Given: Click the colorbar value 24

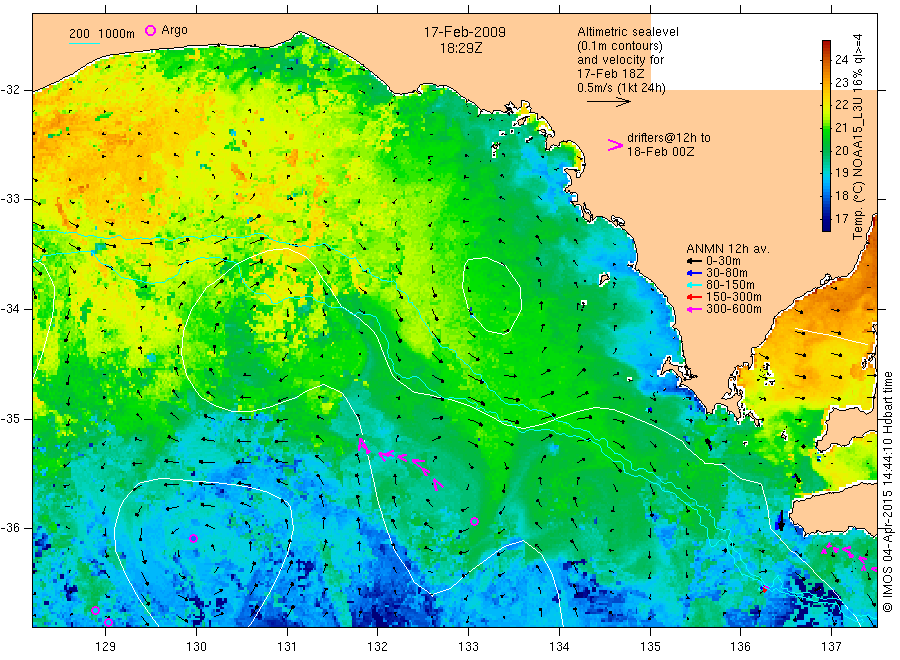Looking at the screenshot, I should 841,60.
